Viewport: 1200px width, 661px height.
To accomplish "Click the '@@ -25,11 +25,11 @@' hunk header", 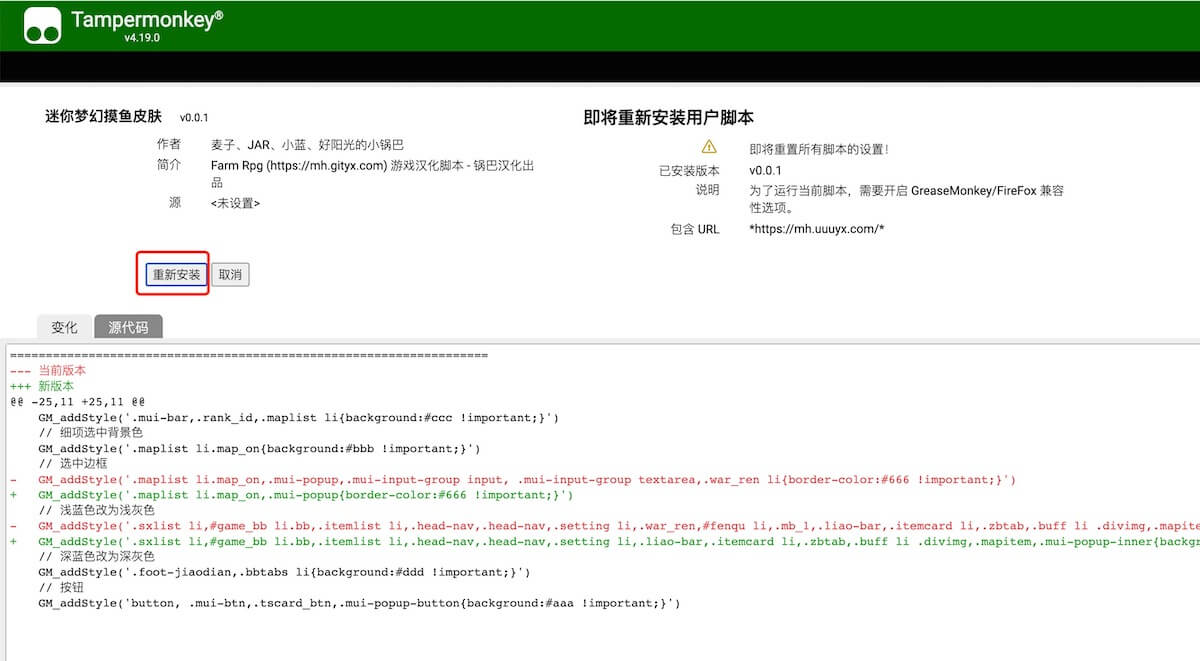I will pyautogui.click(x=78, y=401).
